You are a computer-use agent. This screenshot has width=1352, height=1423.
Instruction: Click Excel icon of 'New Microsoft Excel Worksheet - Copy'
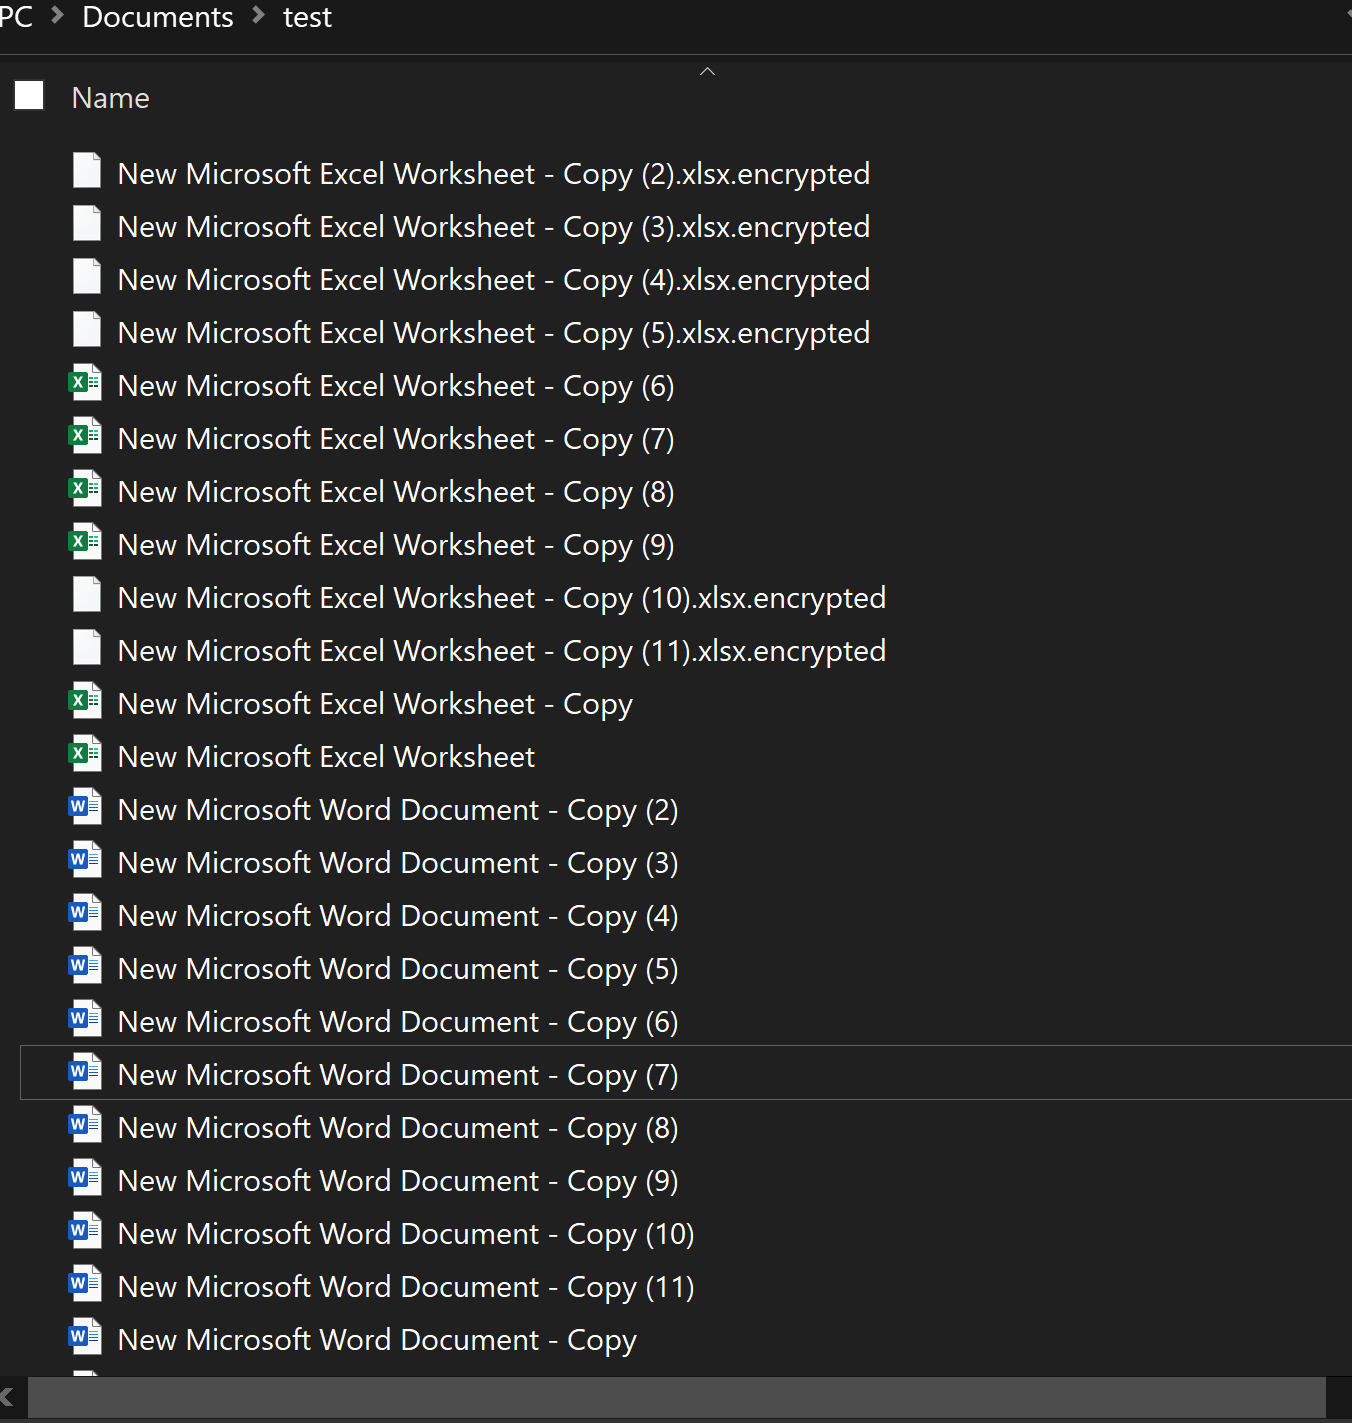coord(85,701)
